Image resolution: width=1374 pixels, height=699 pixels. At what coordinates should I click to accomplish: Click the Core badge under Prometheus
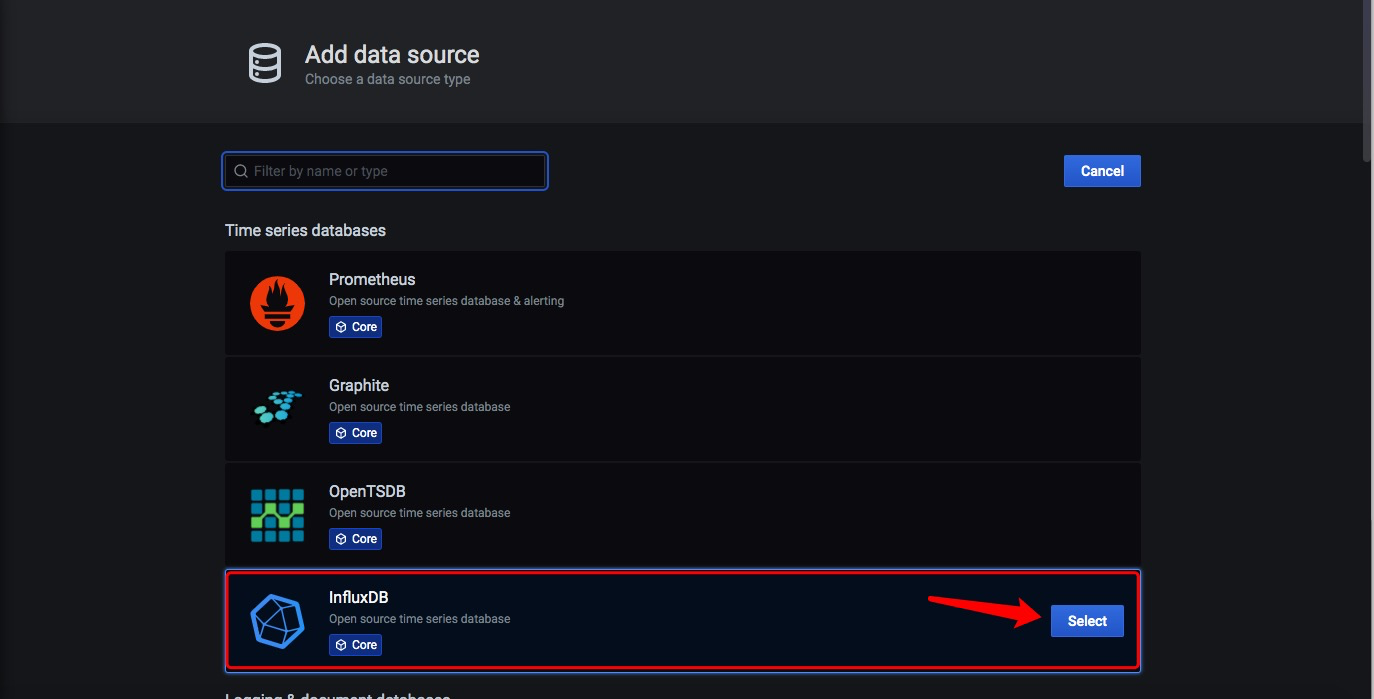(x=355, y=327)
